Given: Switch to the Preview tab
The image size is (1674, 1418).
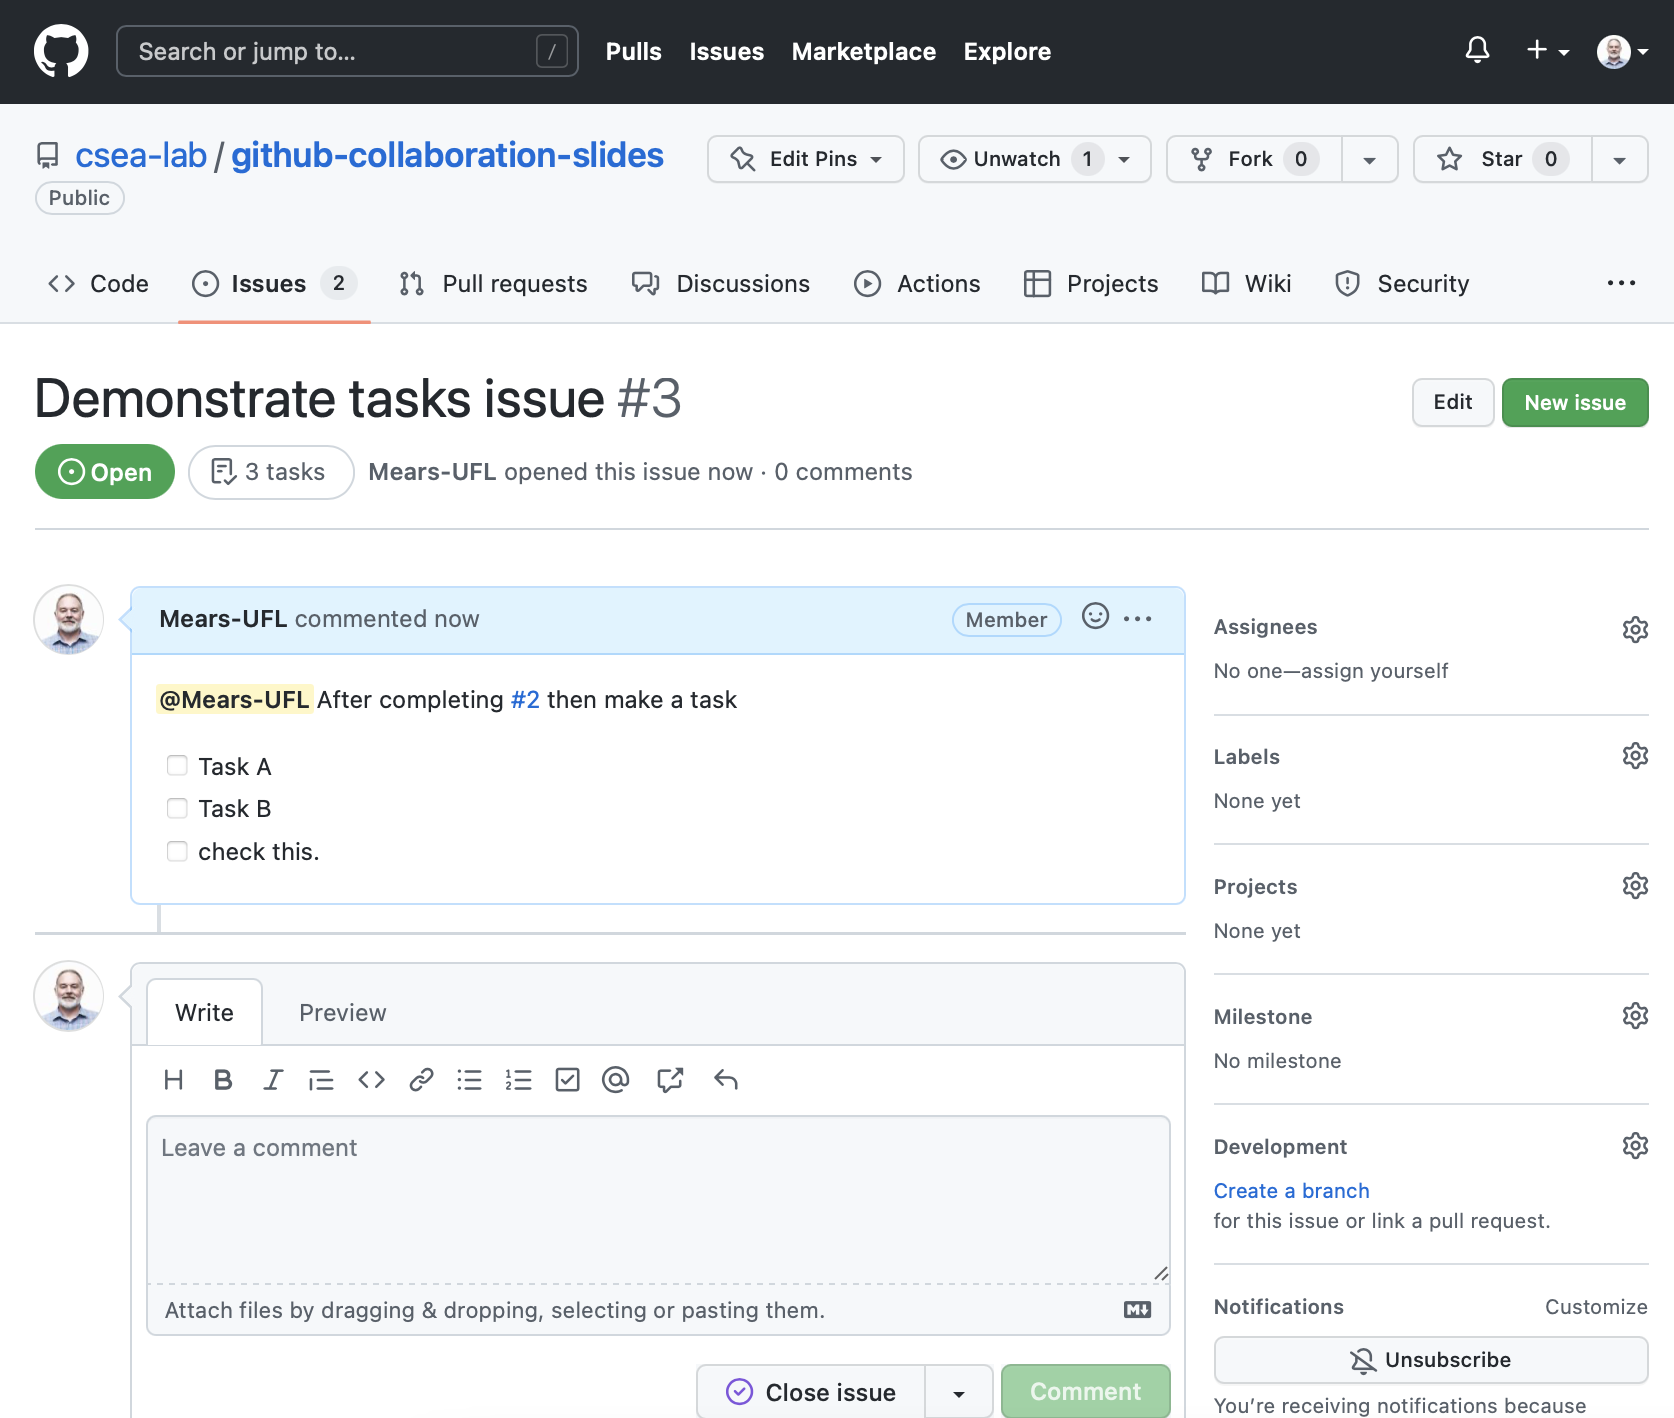Looking at the screenshot, I should [342, 1013].
